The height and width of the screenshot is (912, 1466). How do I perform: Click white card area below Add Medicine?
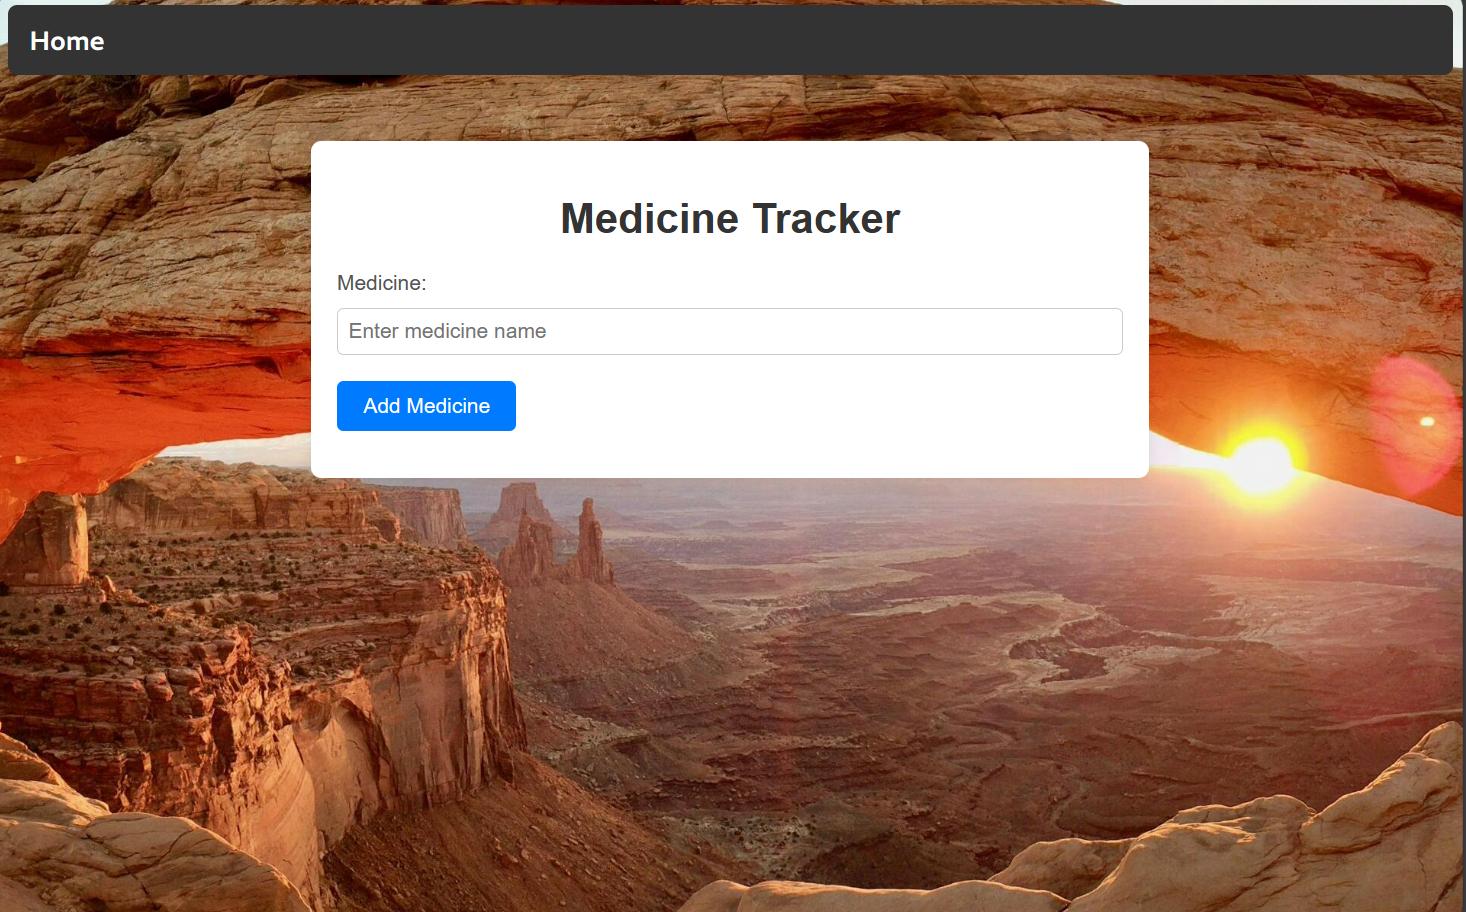[730, 454]
